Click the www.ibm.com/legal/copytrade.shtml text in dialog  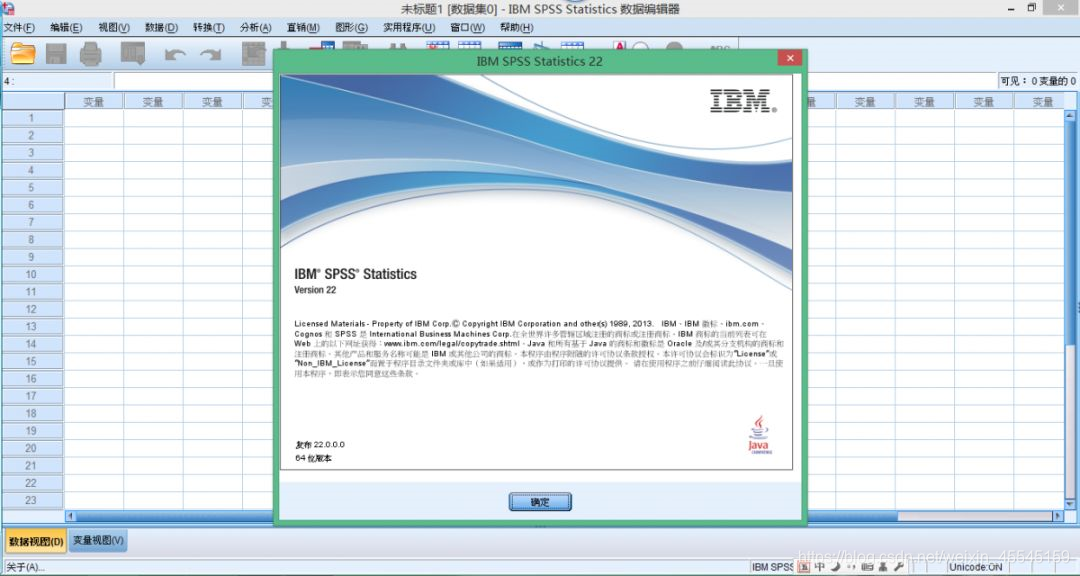click(451, 343)
